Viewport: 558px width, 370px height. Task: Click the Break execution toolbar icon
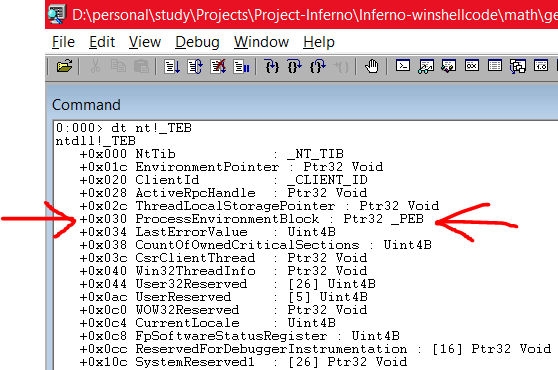point(241,67)
